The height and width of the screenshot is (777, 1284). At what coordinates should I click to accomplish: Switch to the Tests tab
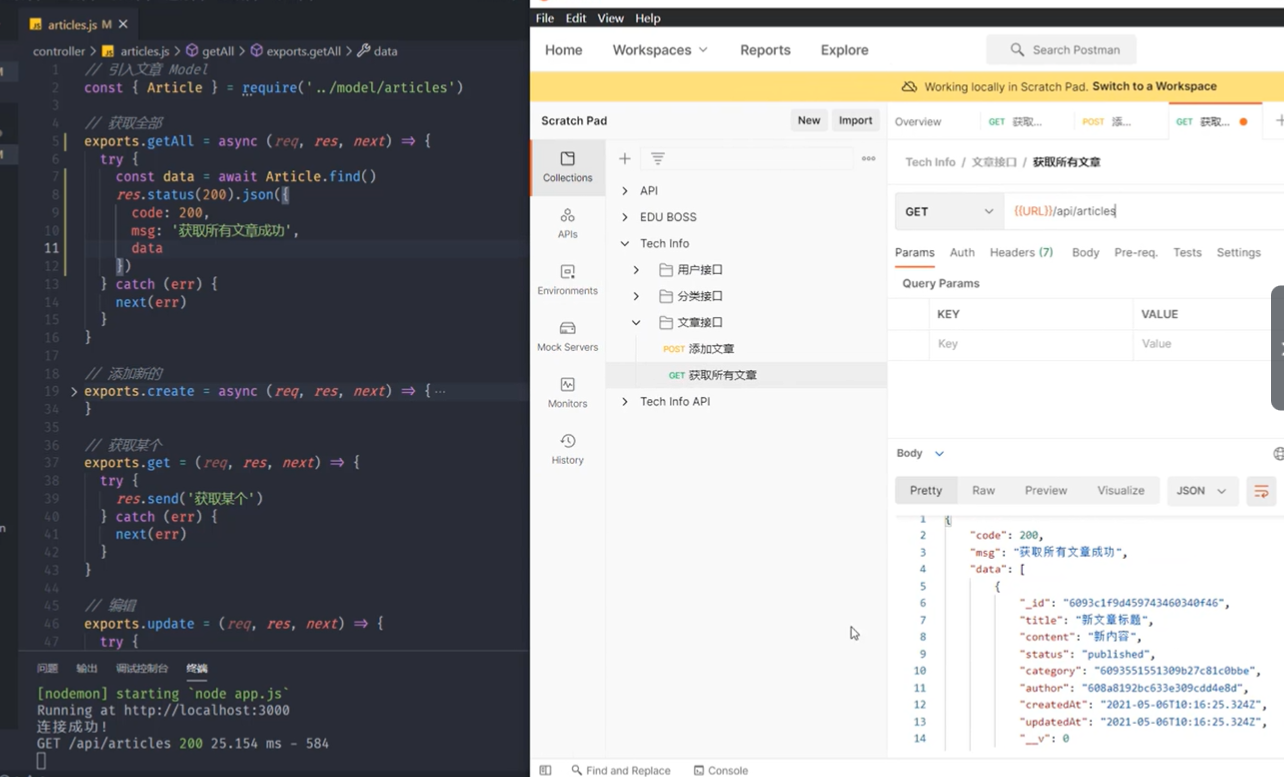coord(1187,253)
